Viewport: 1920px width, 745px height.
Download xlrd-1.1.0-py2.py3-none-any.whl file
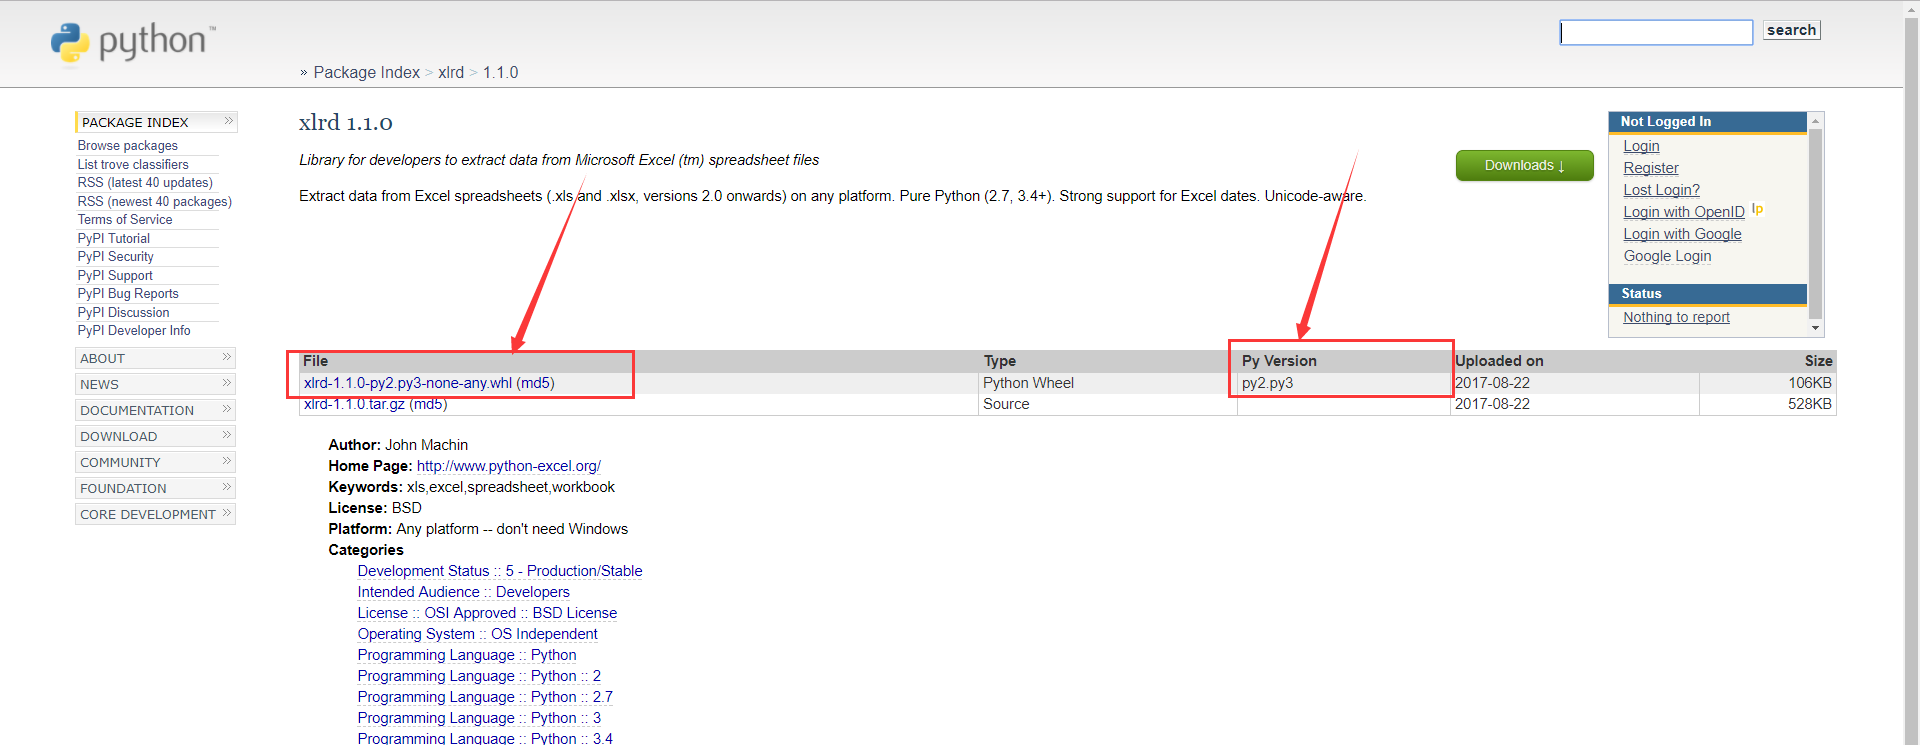tap(408, 383)
